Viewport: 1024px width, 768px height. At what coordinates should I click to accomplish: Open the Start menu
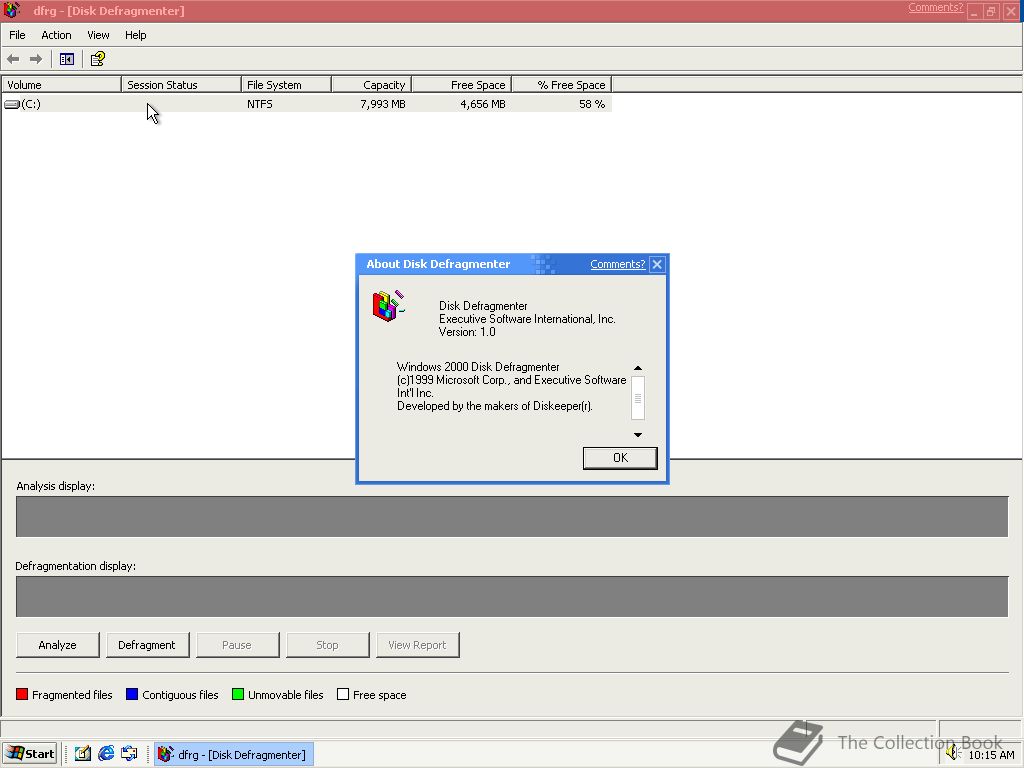click(x=30, y=754)
